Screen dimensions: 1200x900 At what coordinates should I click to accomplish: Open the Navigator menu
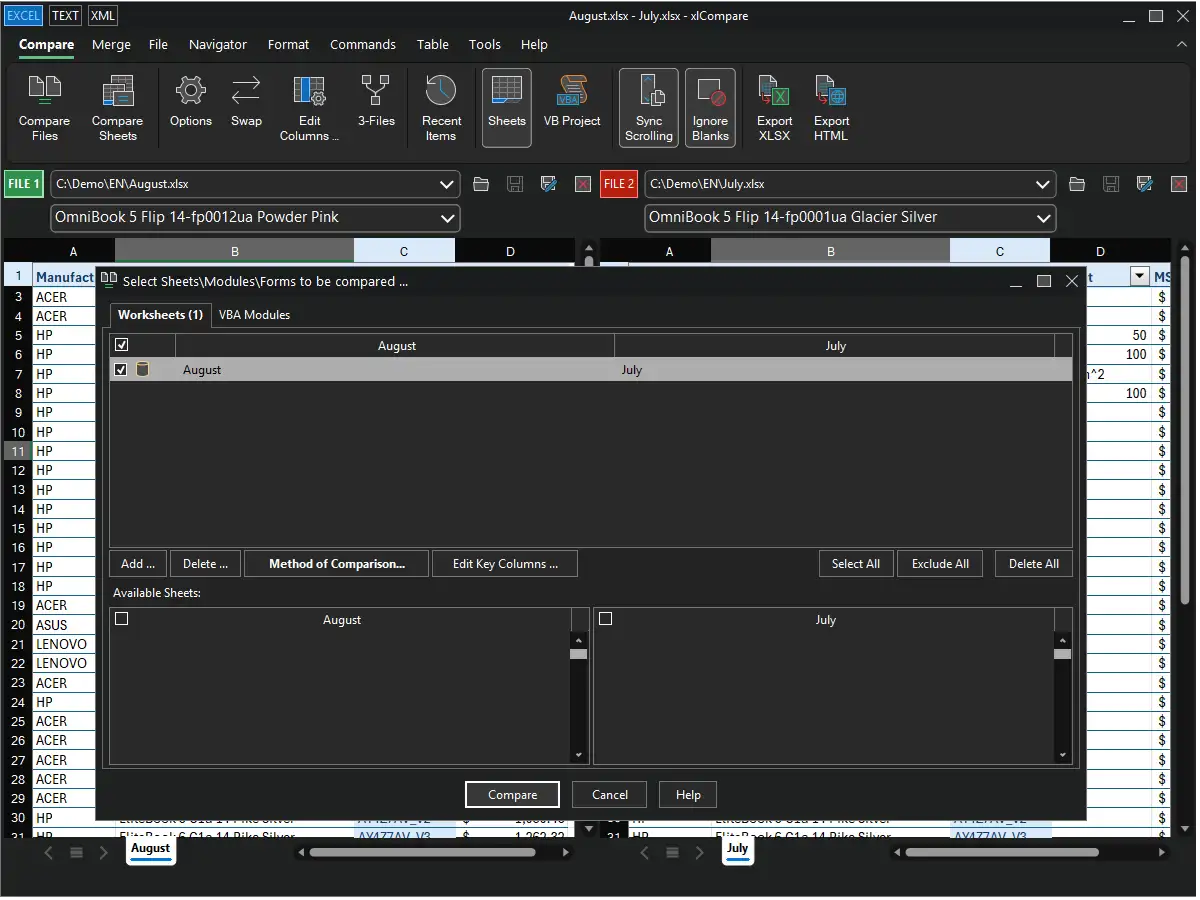coord(217,44)
